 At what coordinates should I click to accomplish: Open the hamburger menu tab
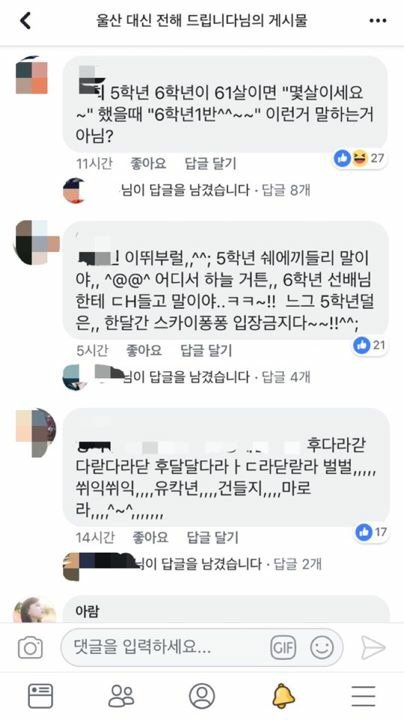pyautogui.click(x=364, y=696)
